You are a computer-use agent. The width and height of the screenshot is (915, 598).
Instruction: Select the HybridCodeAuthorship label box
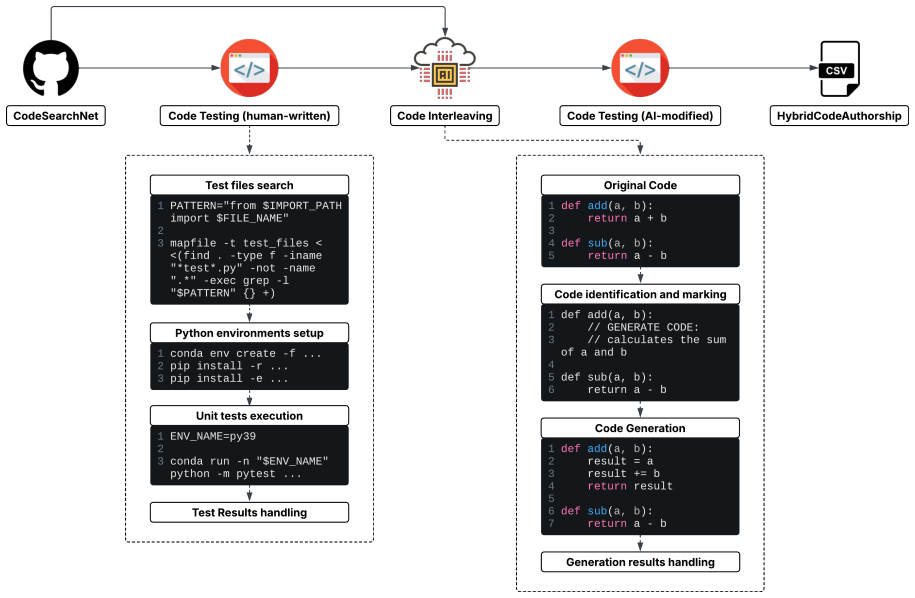tap(839, 116)
